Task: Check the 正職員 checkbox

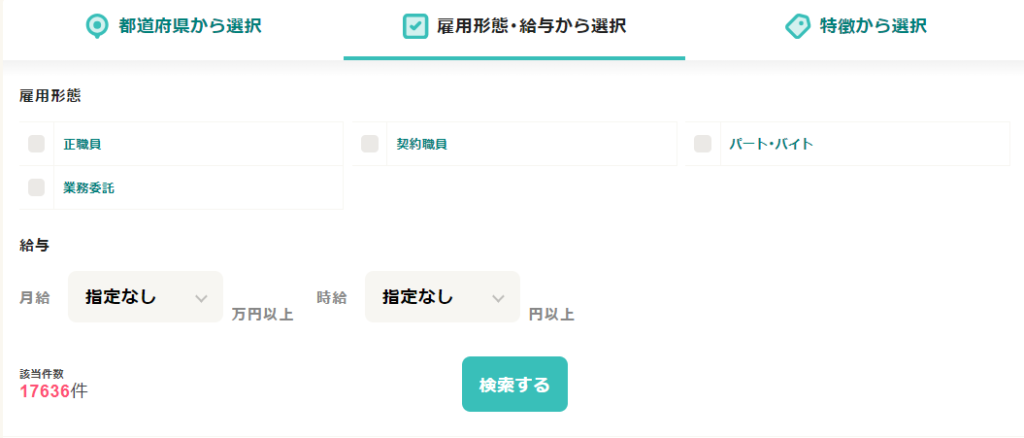Action: pos(37,144)
